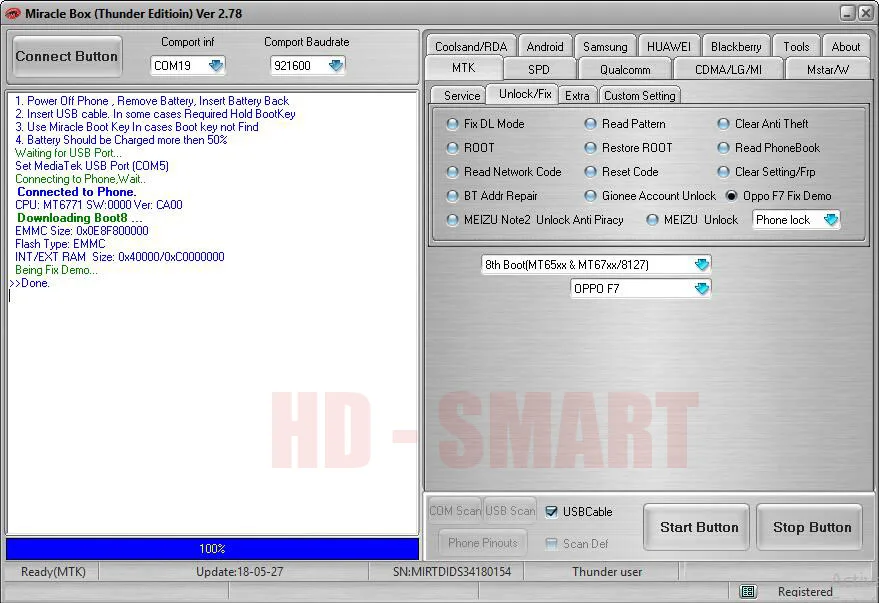Switch to the Android tab

pos(545,47)
